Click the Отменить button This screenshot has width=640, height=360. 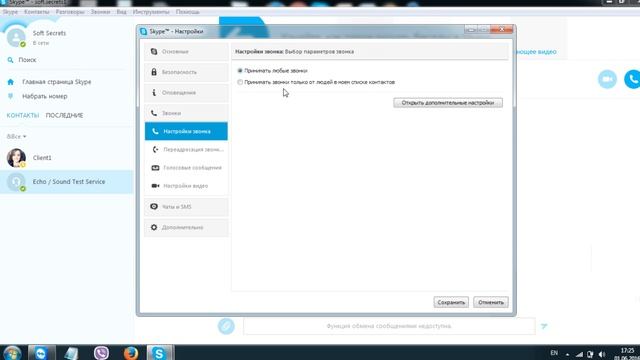click(x=491, y=302)
